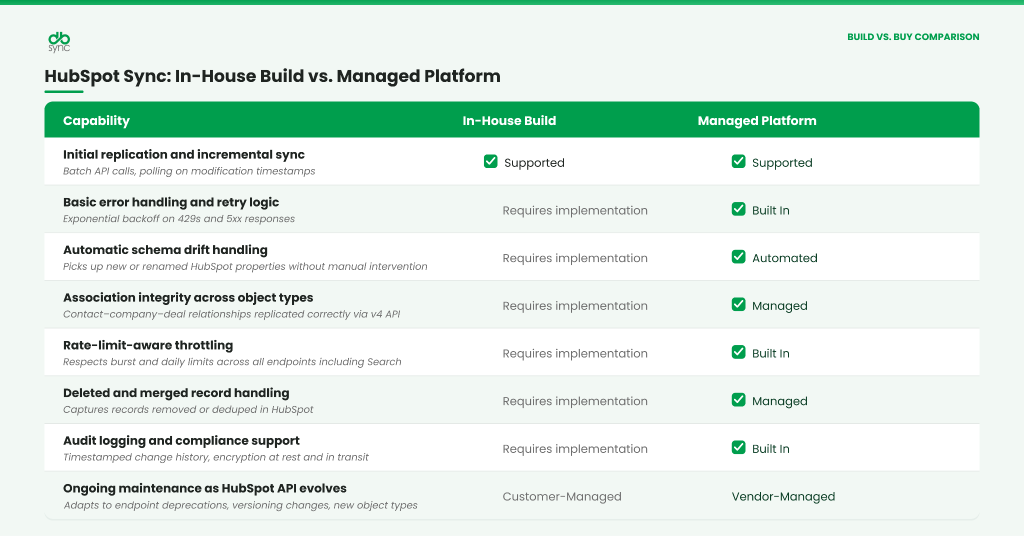Click checkmark in Association integrity row
Screen dimensions: 1024x536
[x=739, y=304]
